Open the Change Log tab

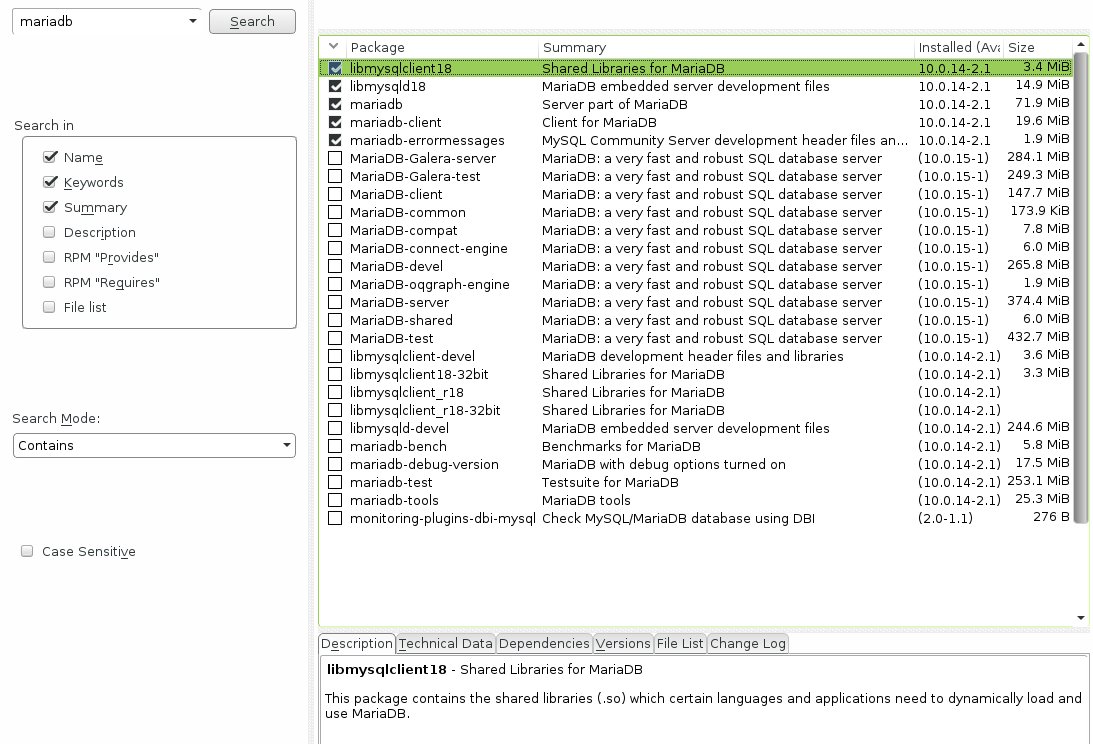tap(747, 643)
